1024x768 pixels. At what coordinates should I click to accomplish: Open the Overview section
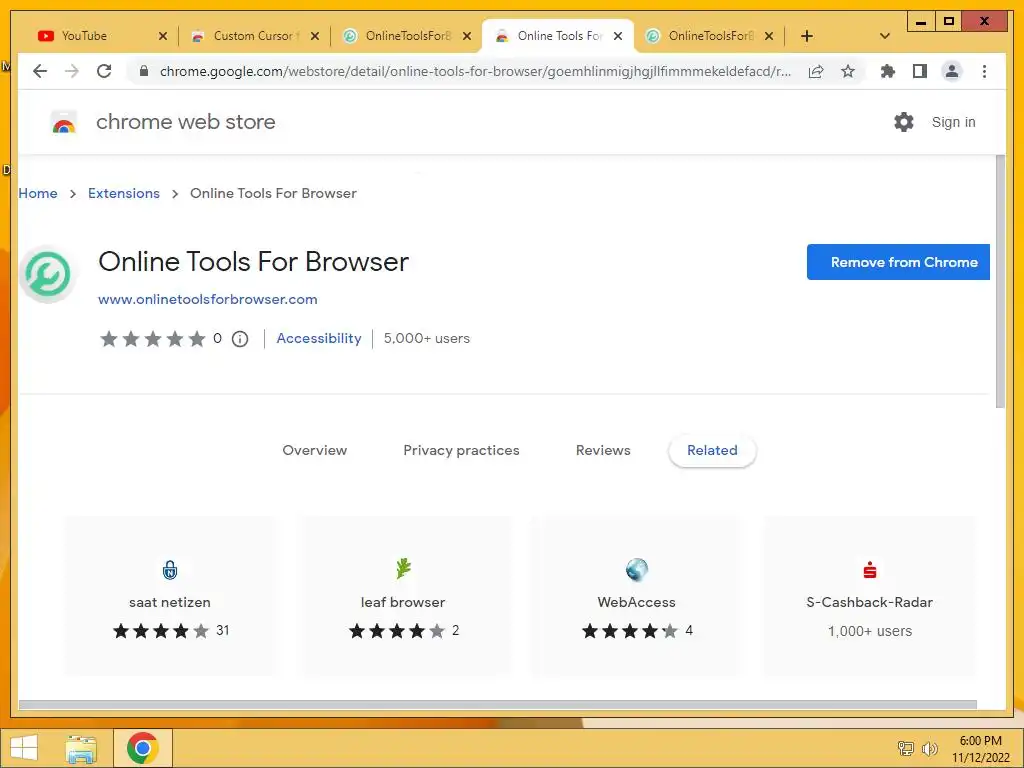click(x=315, y=450)
